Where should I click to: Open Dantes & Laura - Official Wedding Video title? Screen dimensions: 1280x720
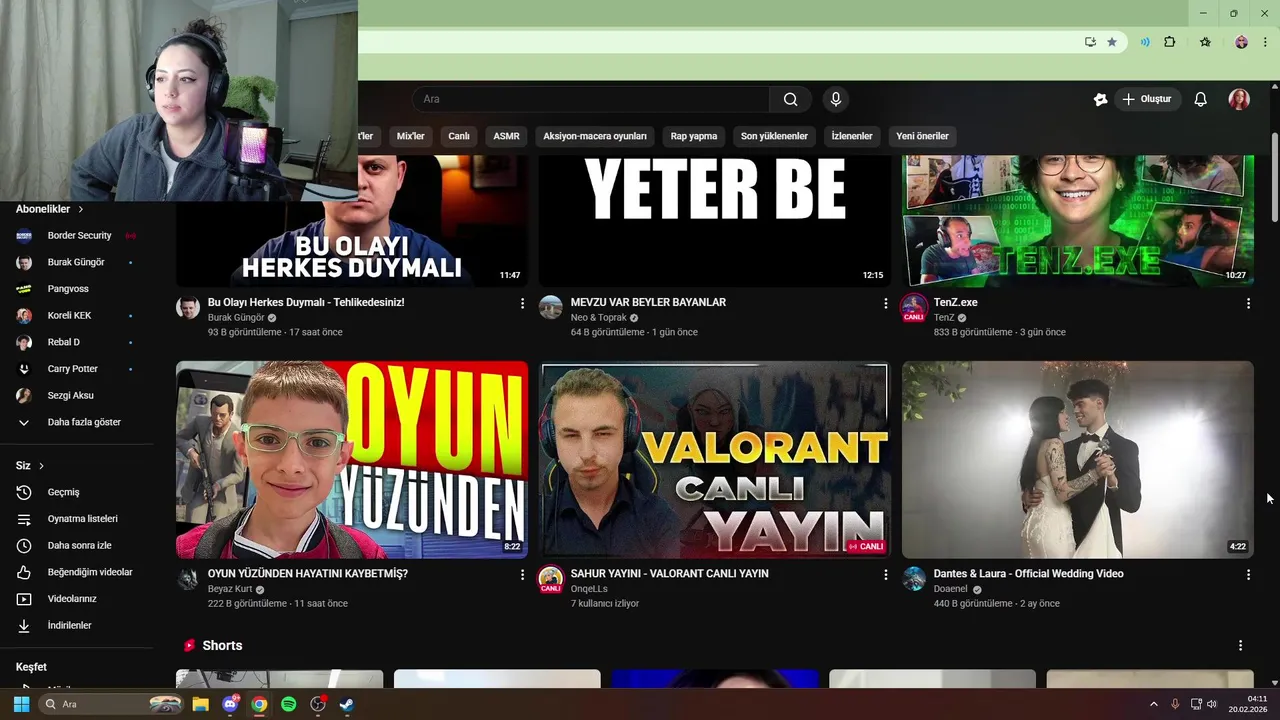[x=1028, y=574]
